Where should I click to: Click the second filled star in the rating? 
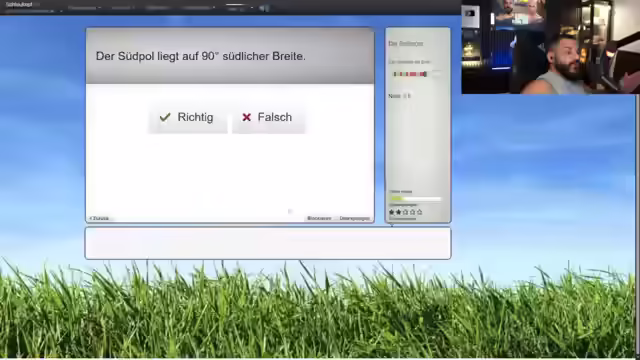click(399, 212)
